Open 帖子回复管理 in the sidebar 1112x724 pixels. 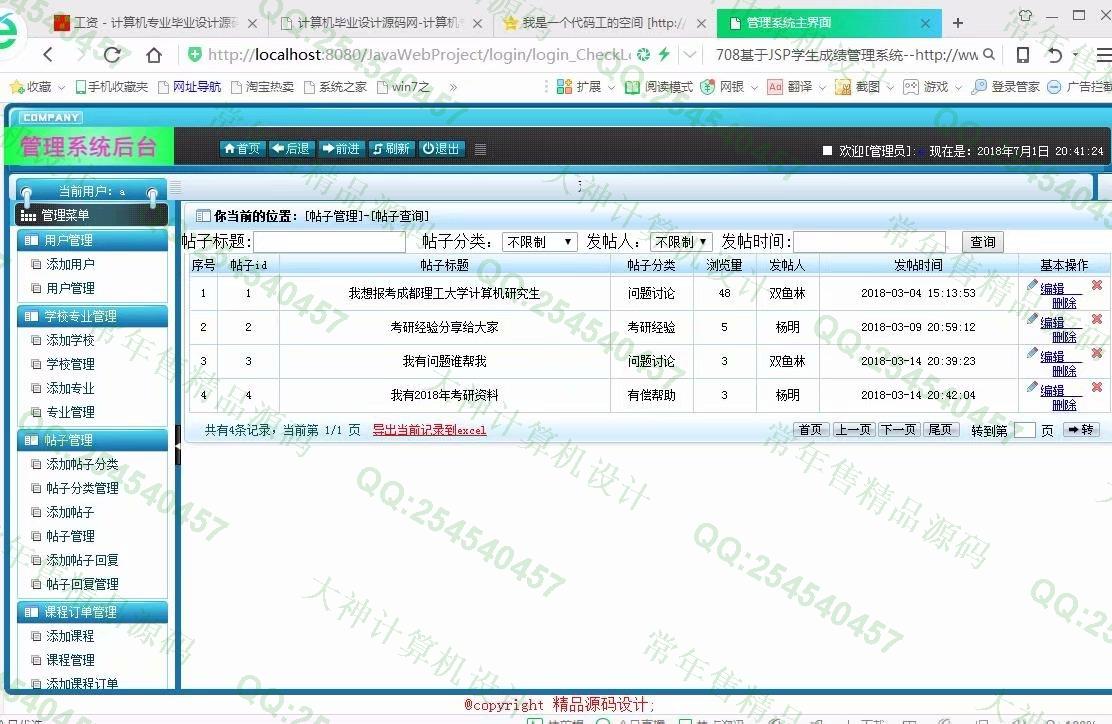tap(82, 584)
